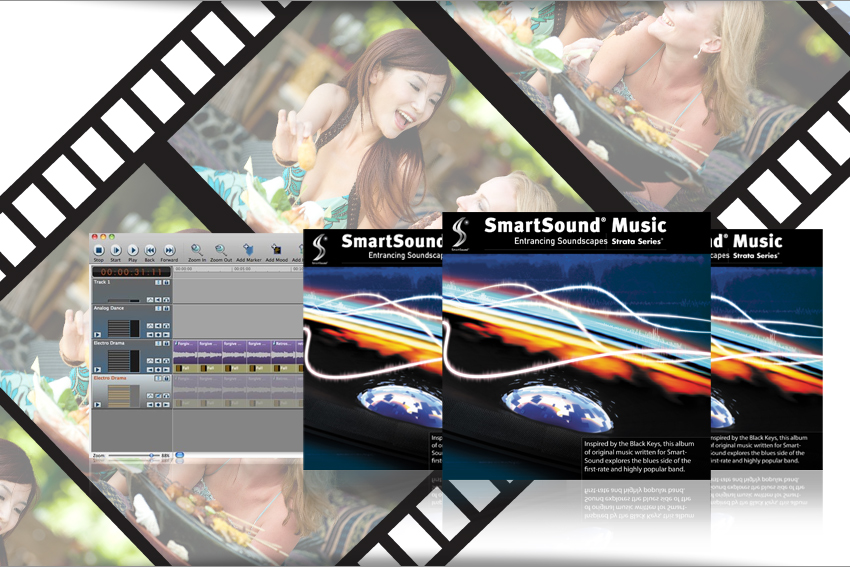Click next variation arrow on Analog Dance
The width and height of the screenshot is (850, 567).
point(166,334)
